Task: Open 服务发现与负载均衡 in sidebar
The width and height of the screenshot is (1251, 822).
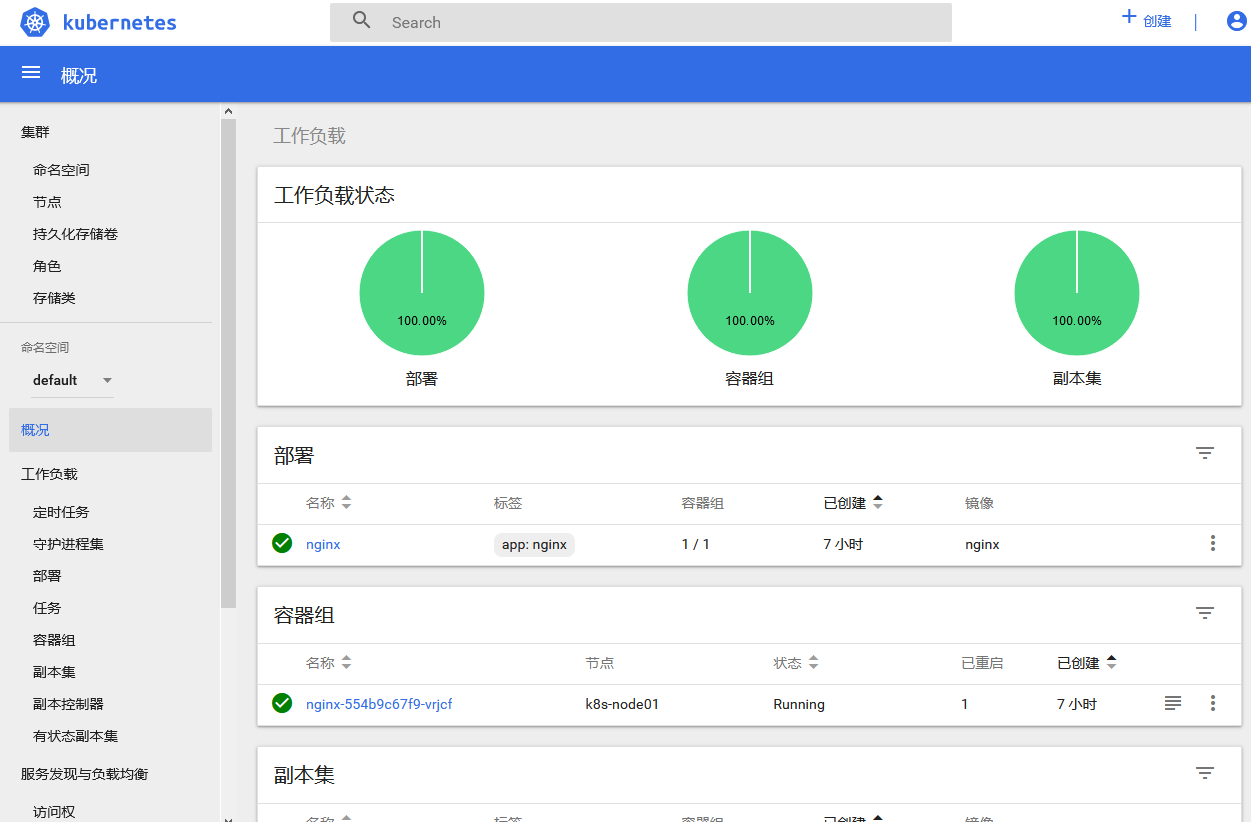Action: tap(85, 774)
